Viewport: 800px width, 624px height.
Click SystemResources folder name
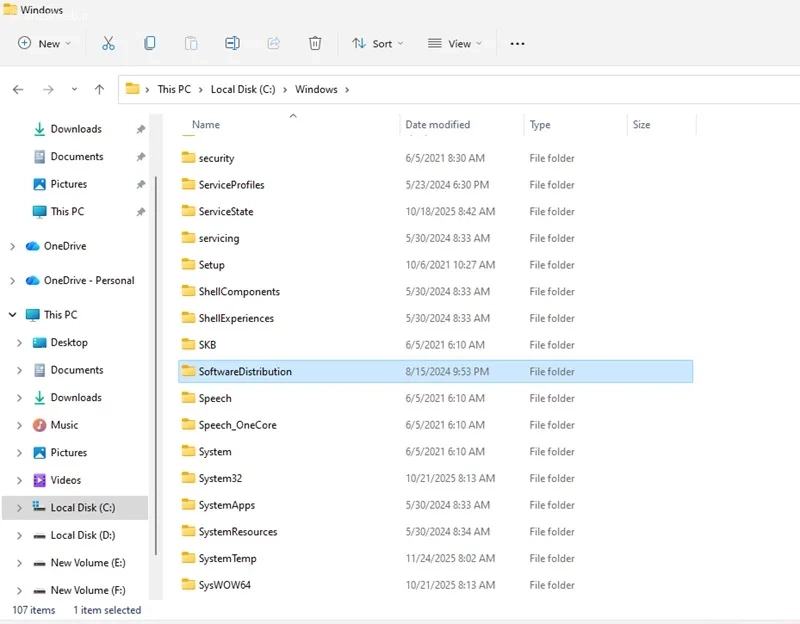[x=238, y=532]
